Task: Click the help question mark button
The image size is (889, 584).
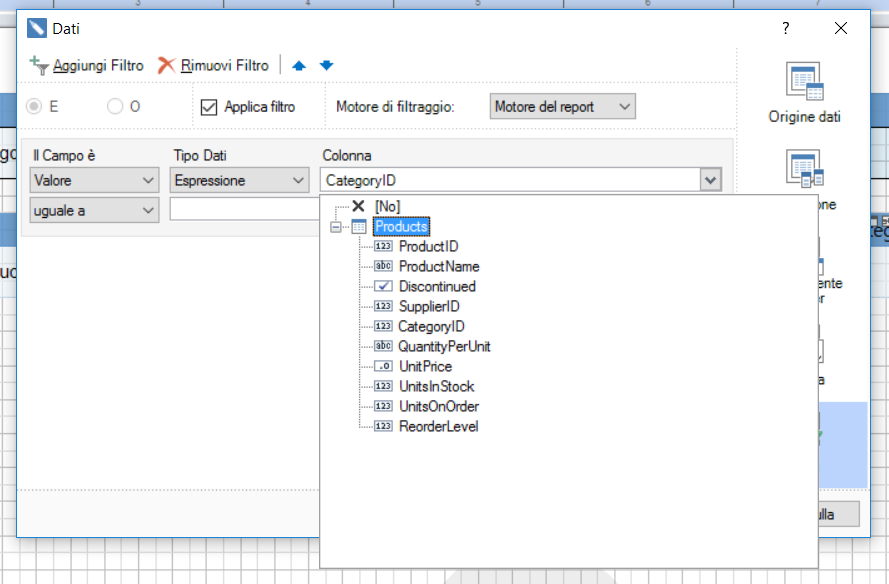Action: coord(785,28)
